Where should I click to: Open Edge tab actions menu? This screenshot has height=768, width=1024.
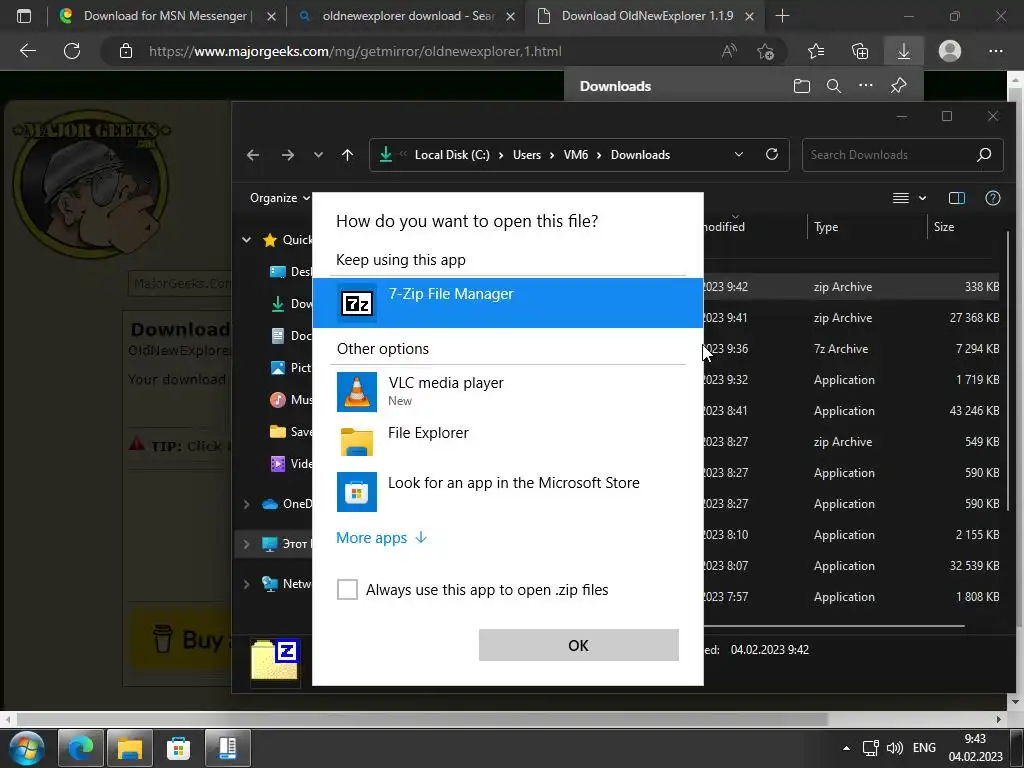(24, 16)
